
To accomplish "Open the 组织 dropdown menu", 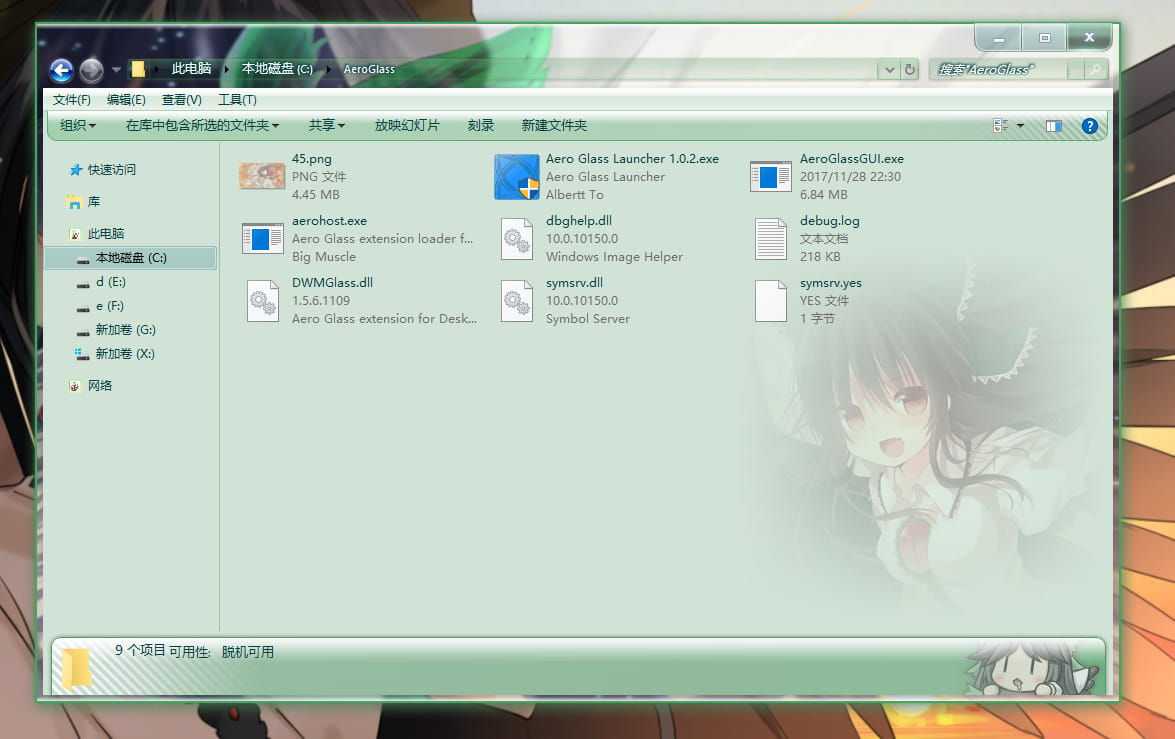I will (x=78, y=126).
